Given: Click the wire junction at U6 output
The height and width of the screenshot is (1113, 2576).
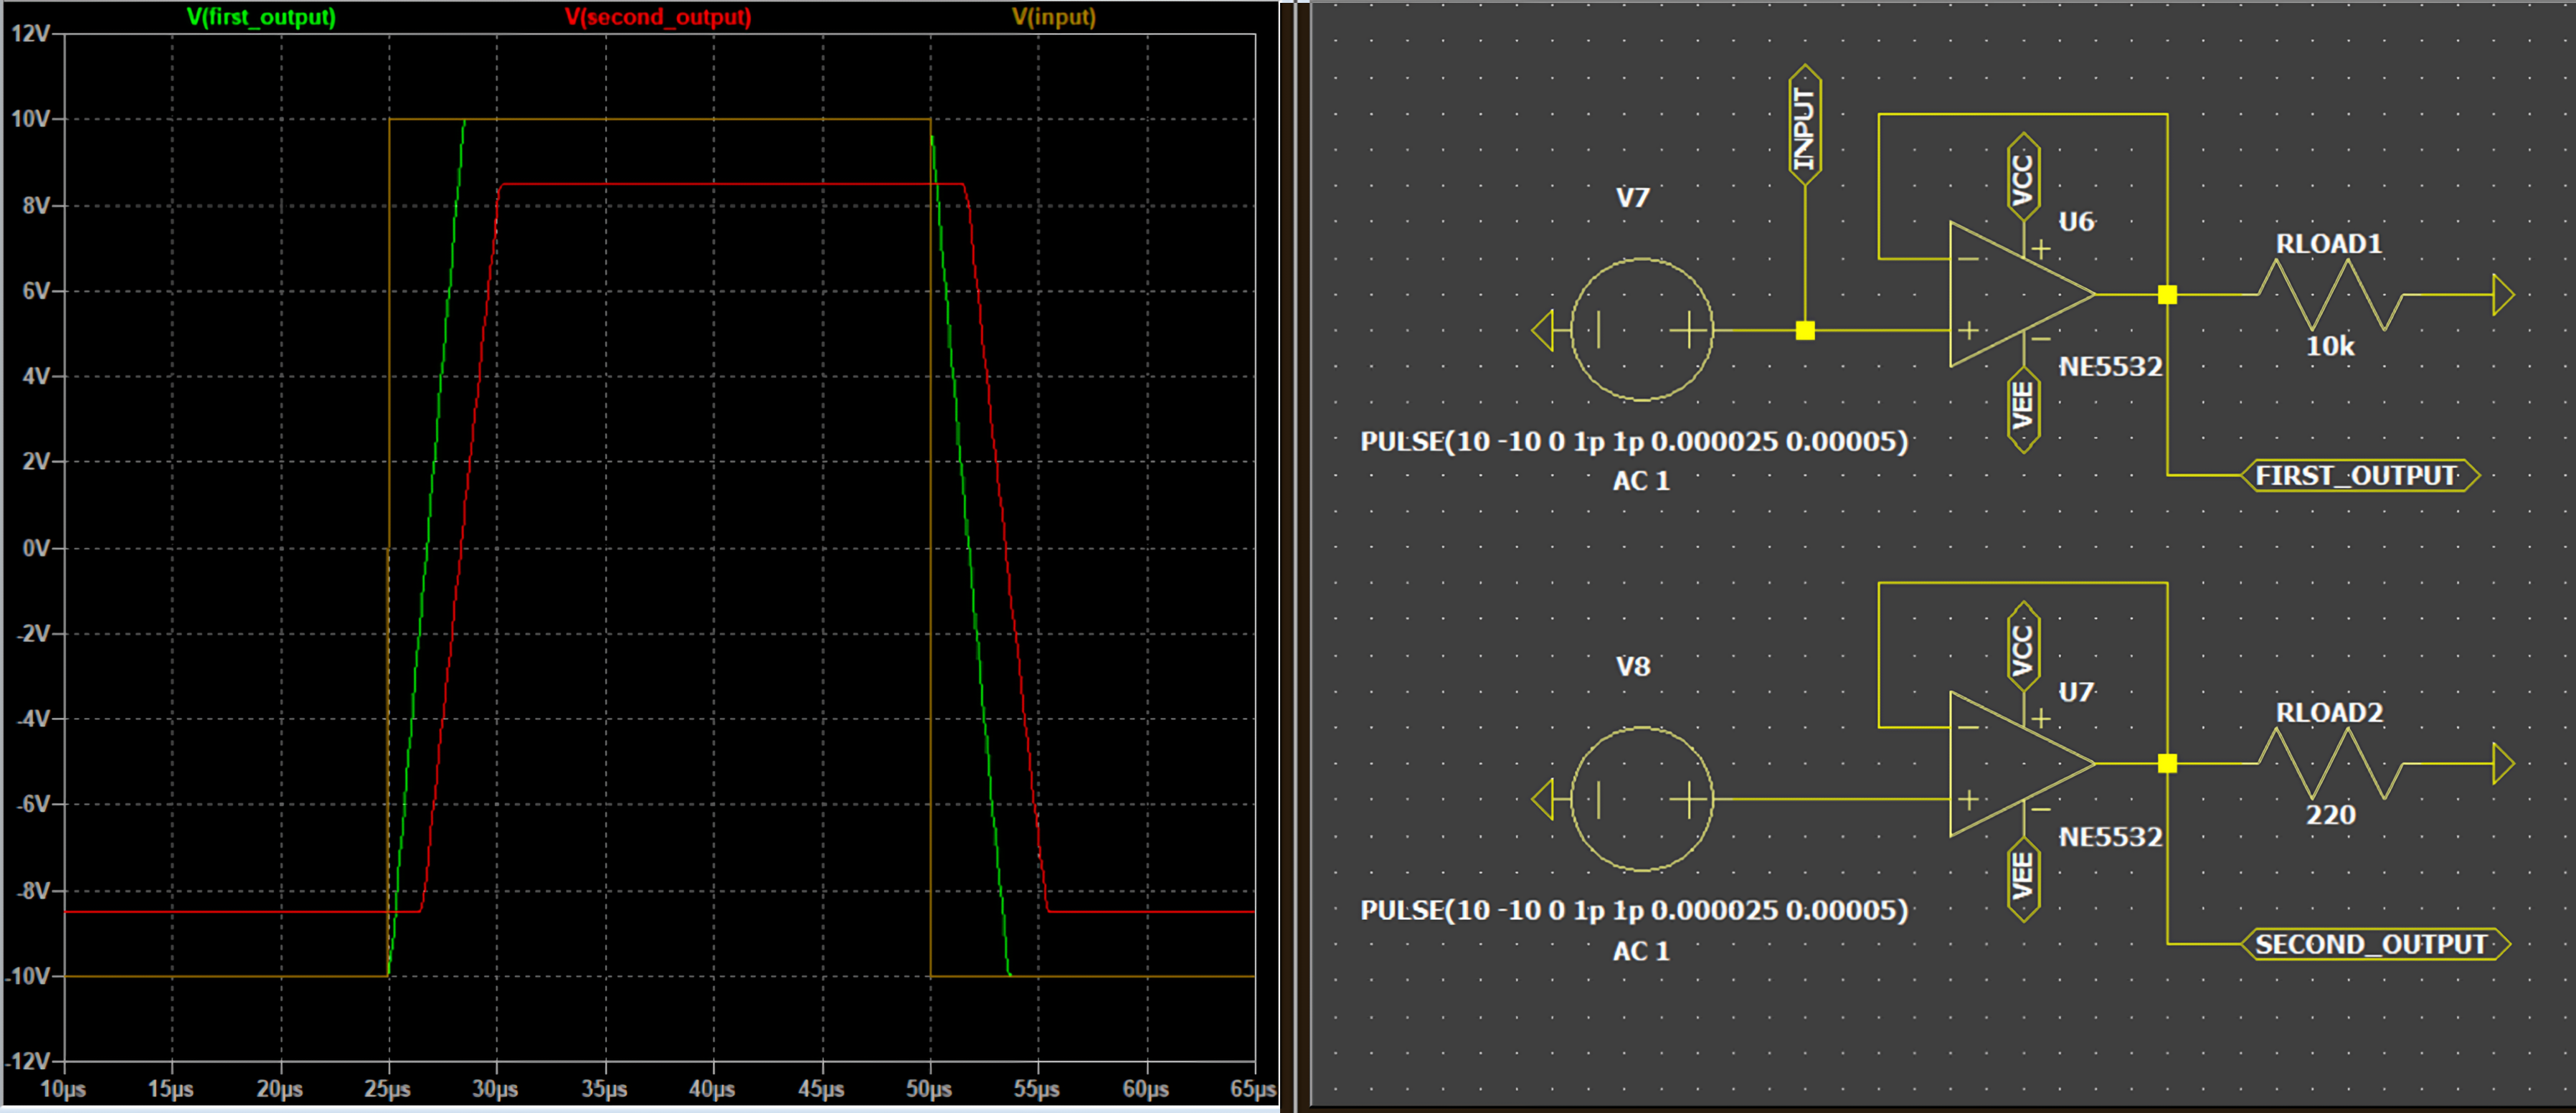Looking at the screenshot, I should click(2167, 295).
